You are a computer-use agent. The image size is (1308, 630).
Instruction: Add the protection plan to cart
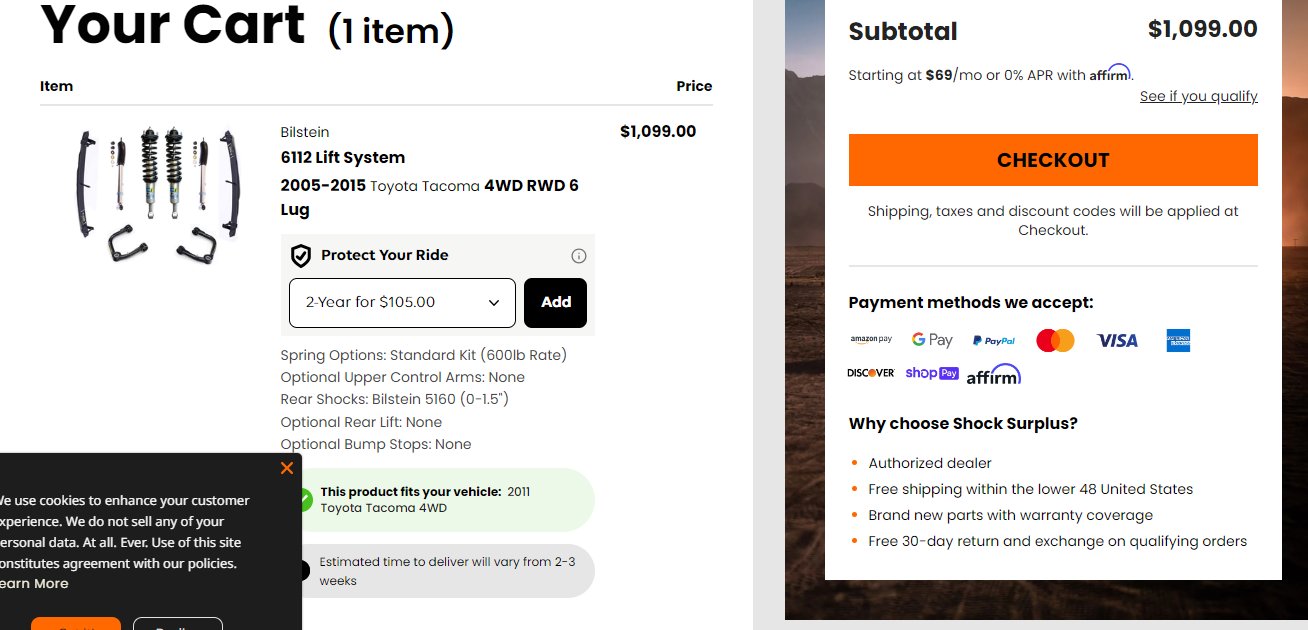pos(556,303)
